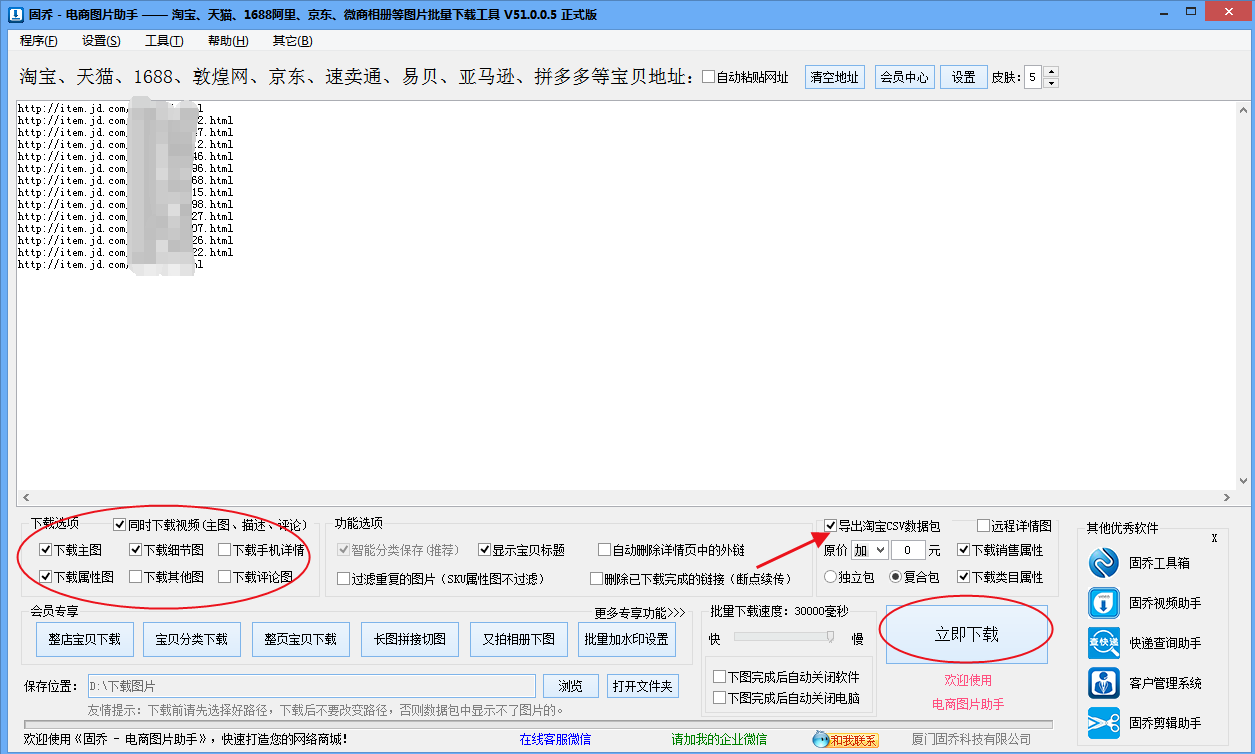
Task: Enable 自动删除详情页中的外链 checkbox
Action: click(x=605, y=550)
